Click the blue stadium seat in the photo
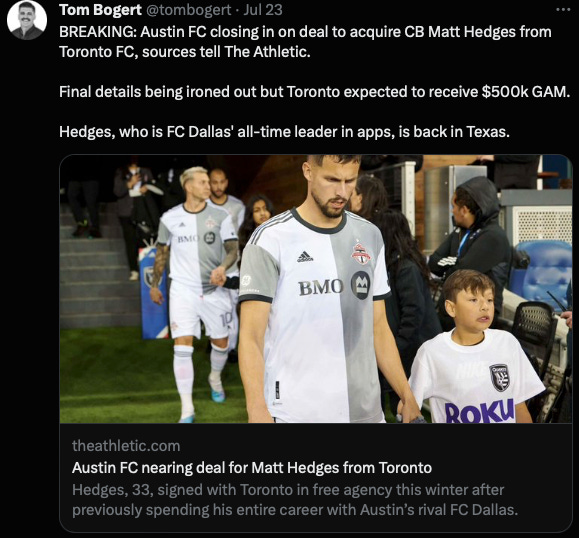Screen dimensions: 579x538 [x=543, y=270]
